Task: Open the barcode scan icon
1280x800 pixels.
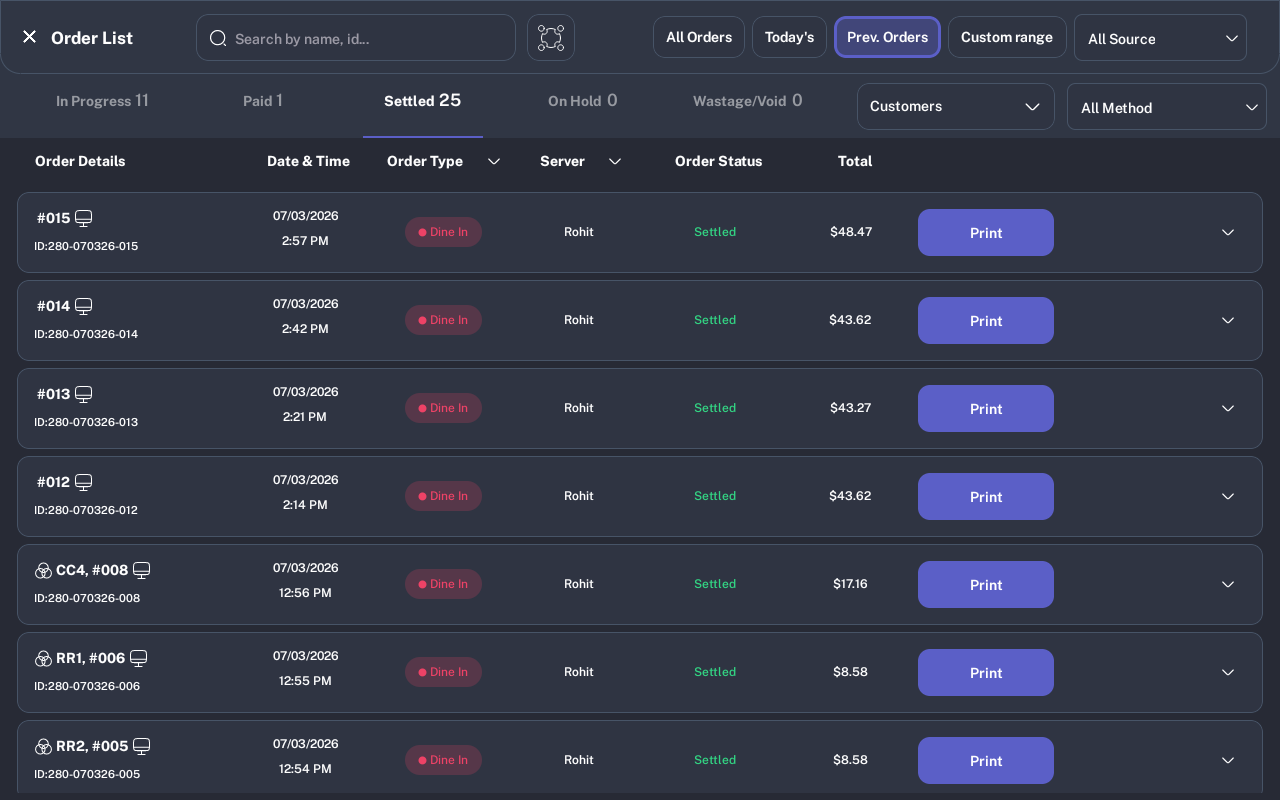Action: (551, 38)
